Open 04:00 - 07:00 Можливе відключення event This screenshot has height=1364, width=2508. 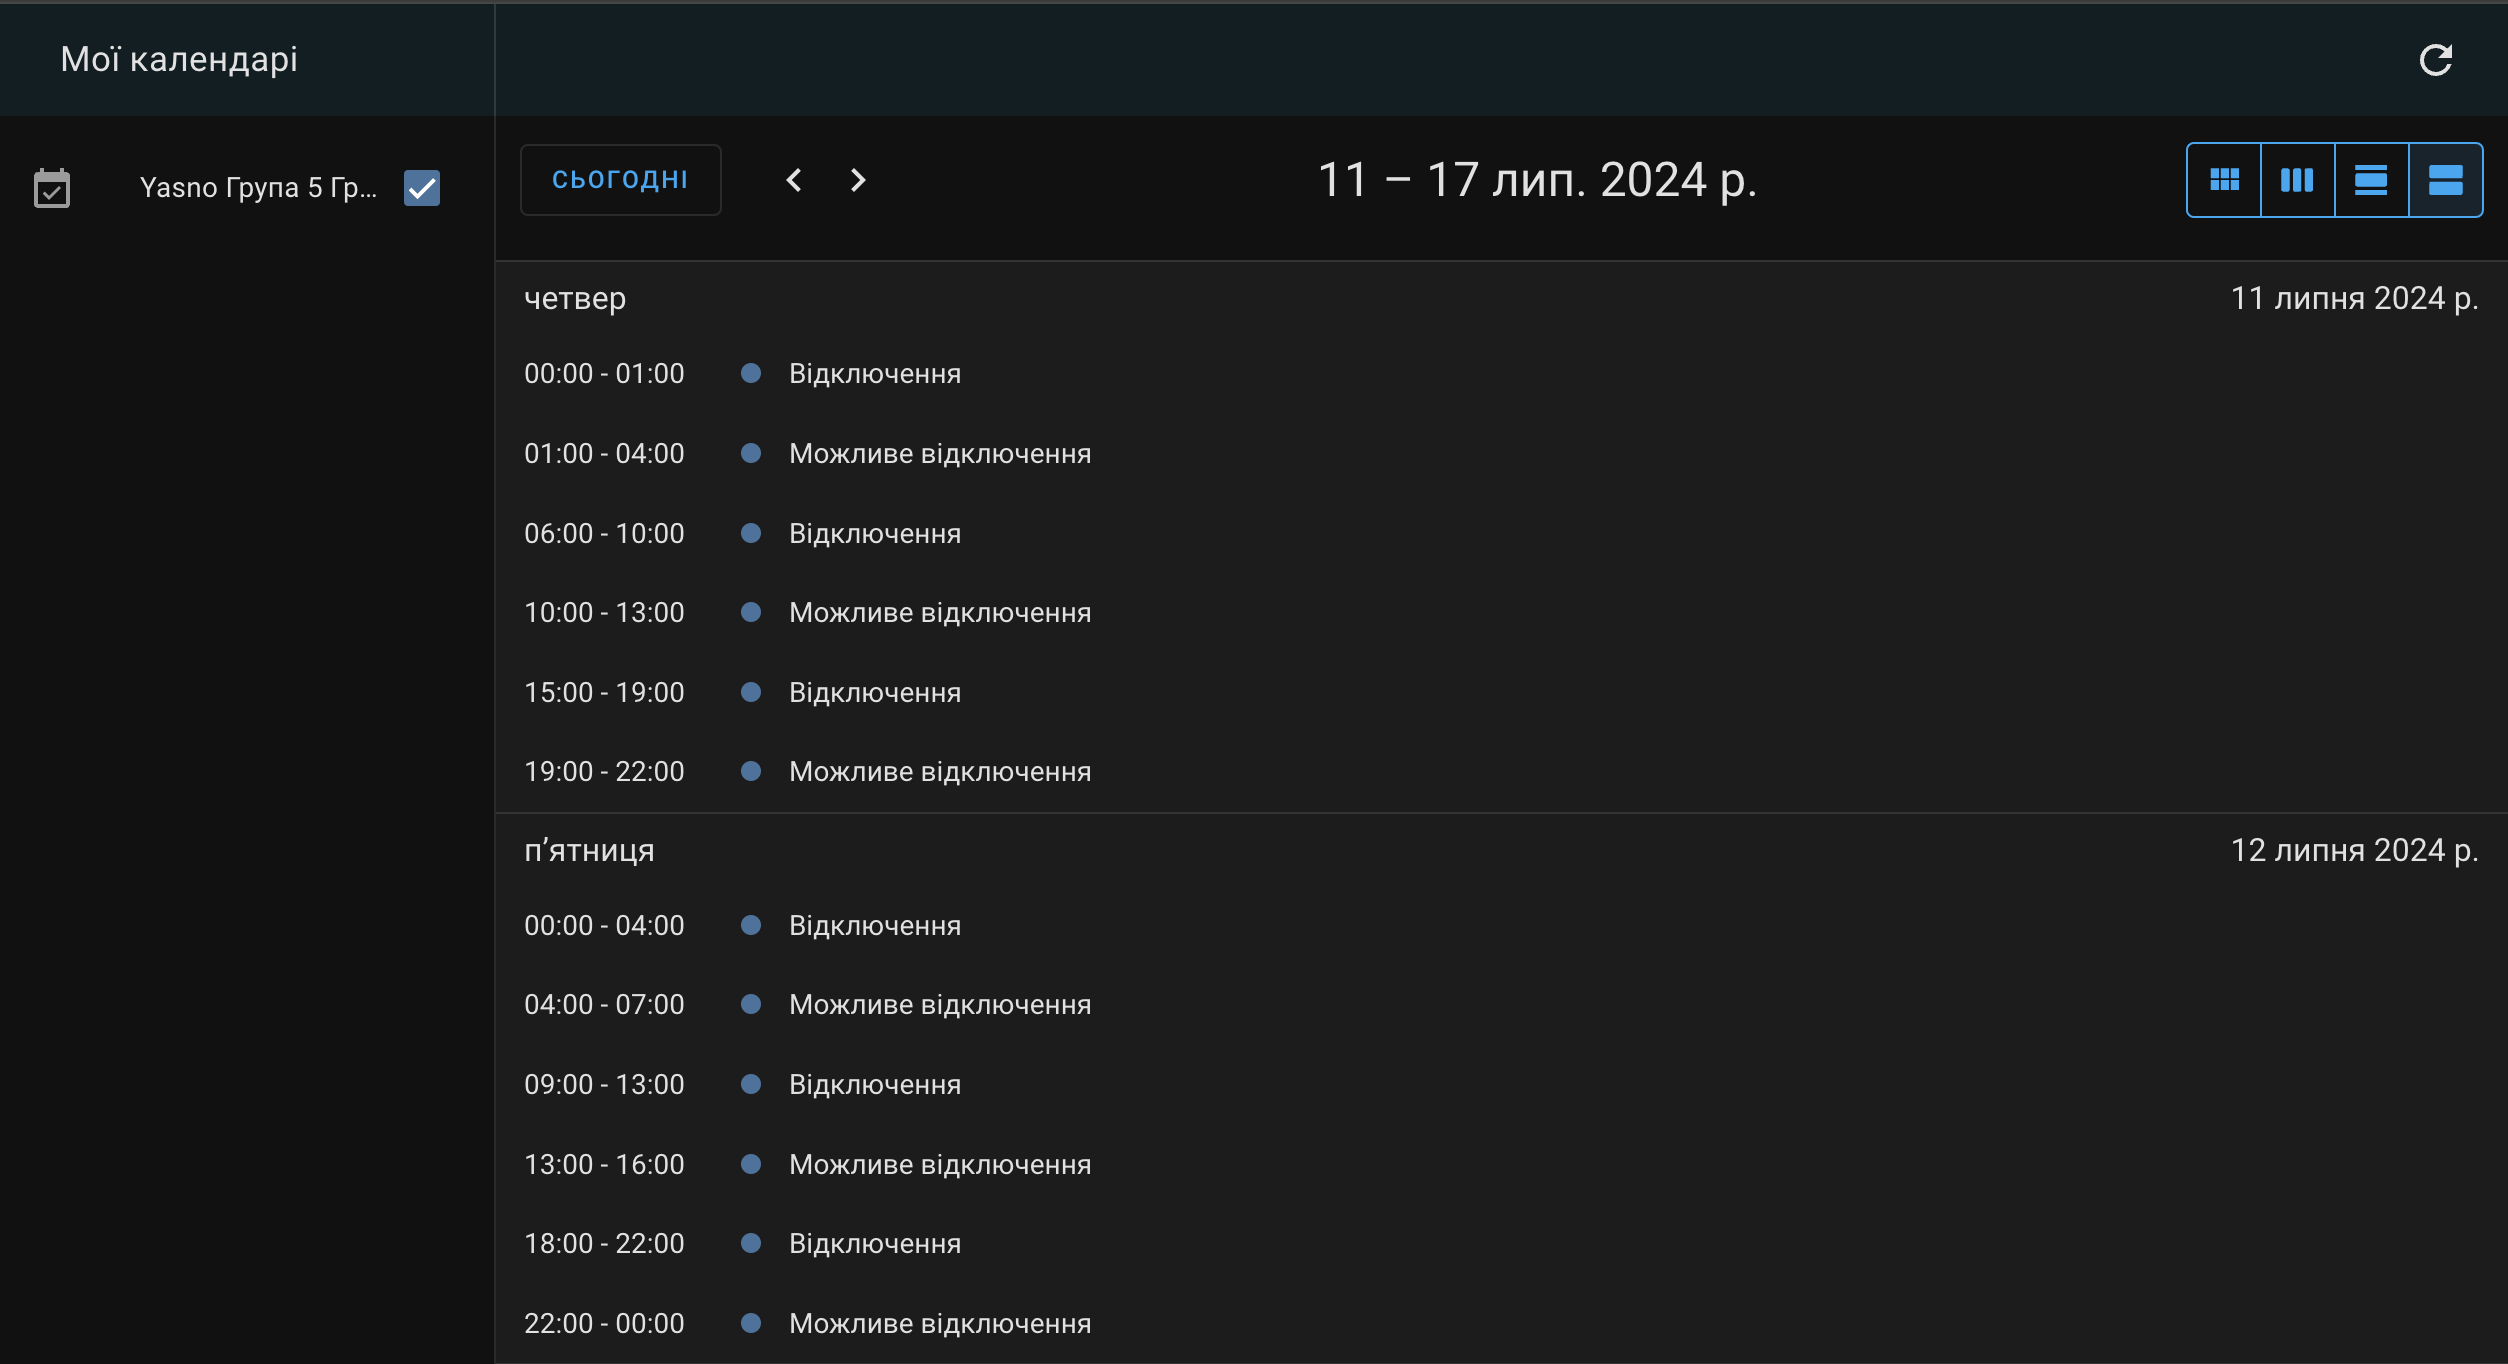tap(1501, 1005)
